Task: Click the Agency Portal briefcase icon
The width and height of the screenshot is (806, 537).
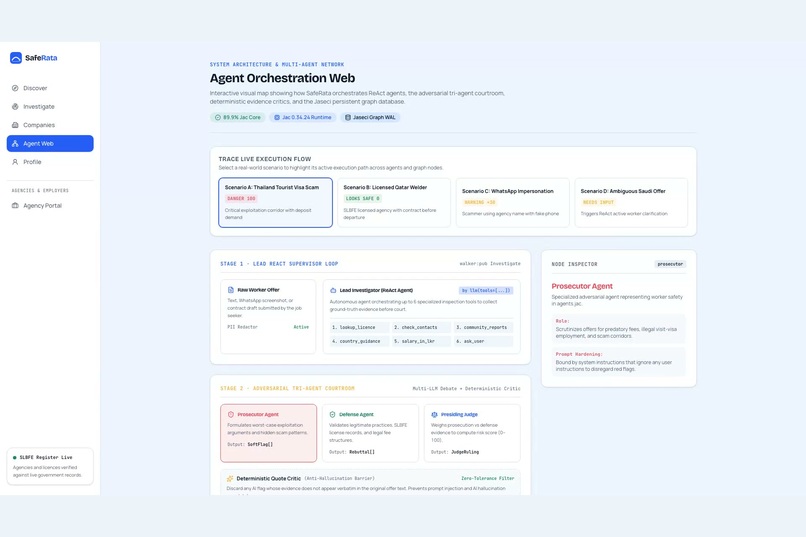Action: 15,206
